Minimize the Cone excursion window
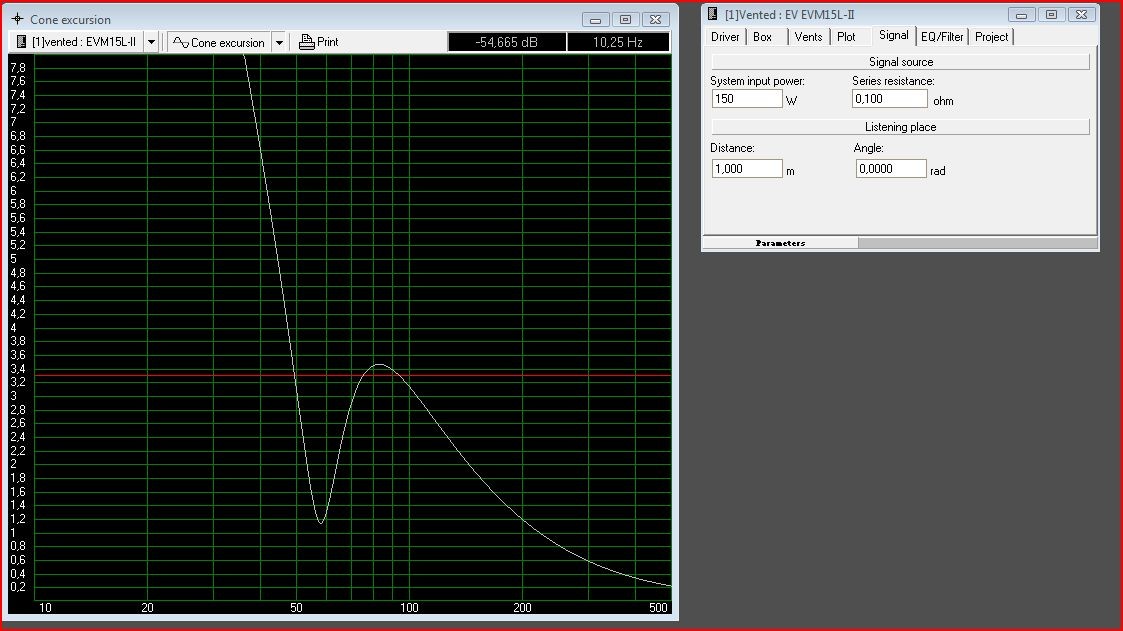This screenshot has width=1123, height=631. [x=595, y=19]
